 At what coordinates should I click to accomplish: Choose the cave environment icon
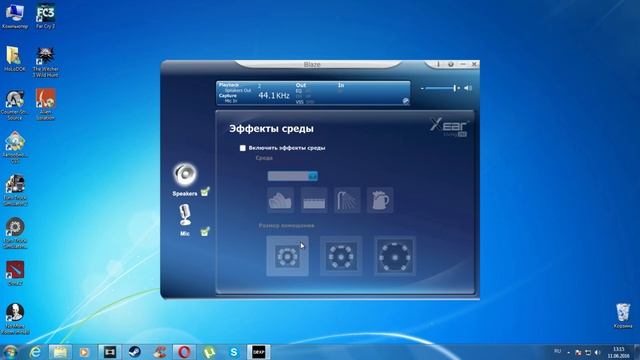click(x=280, y=200)
